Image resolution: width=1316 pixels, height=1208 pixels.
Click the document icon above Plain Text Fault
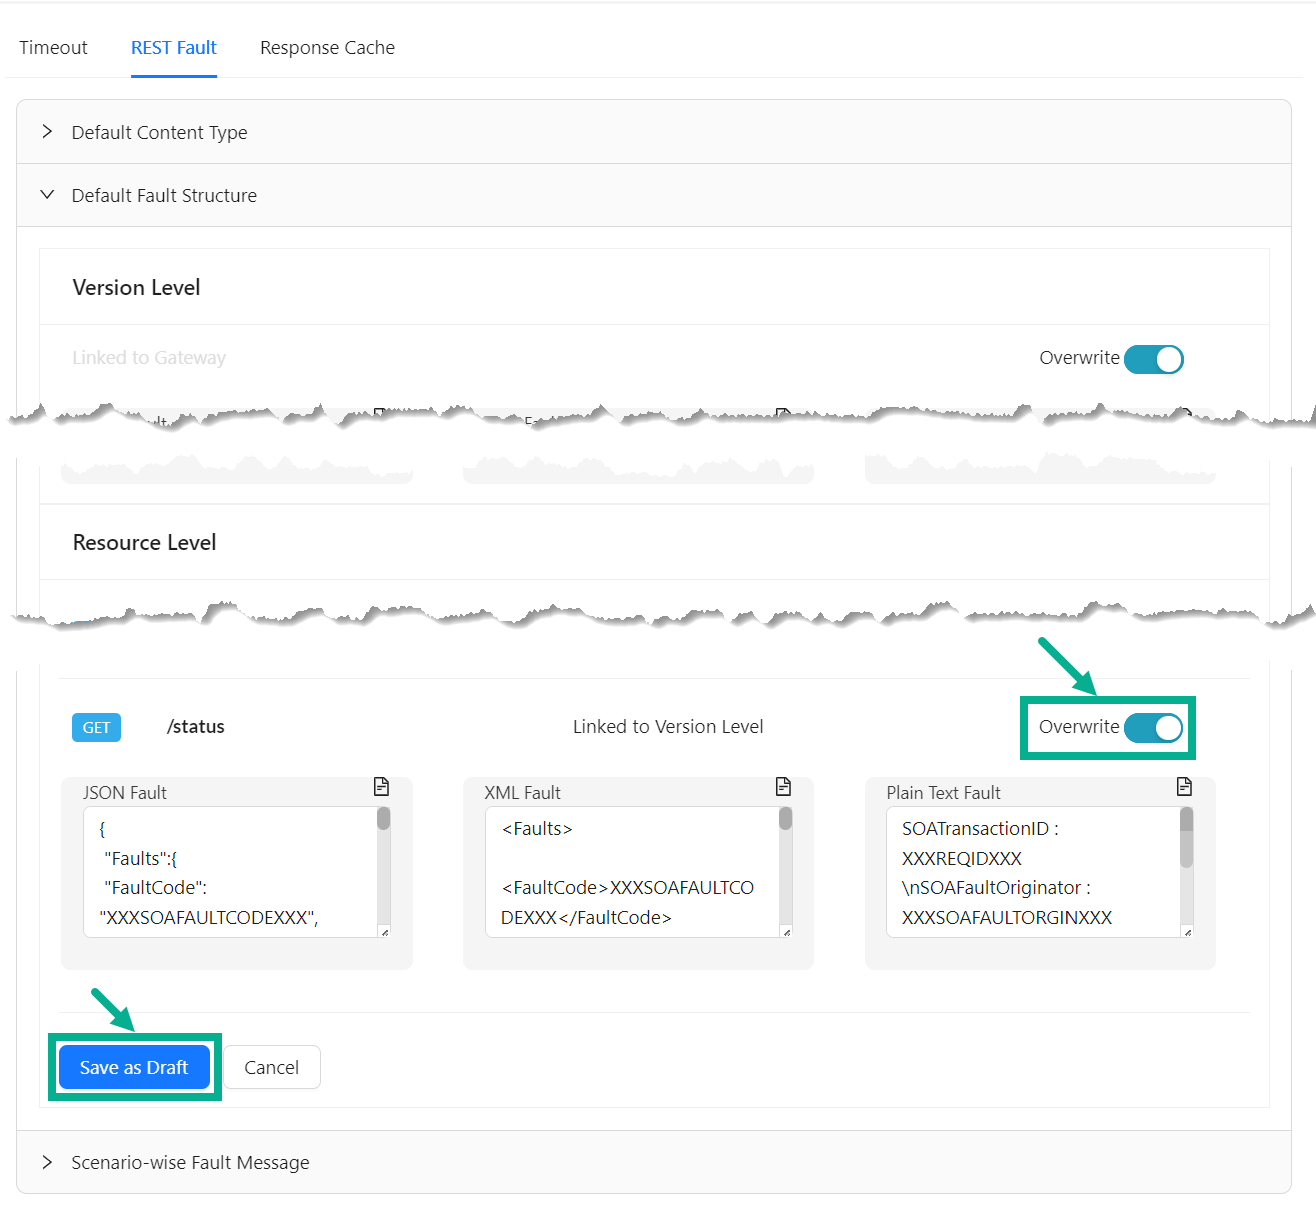click(1184, 787)
